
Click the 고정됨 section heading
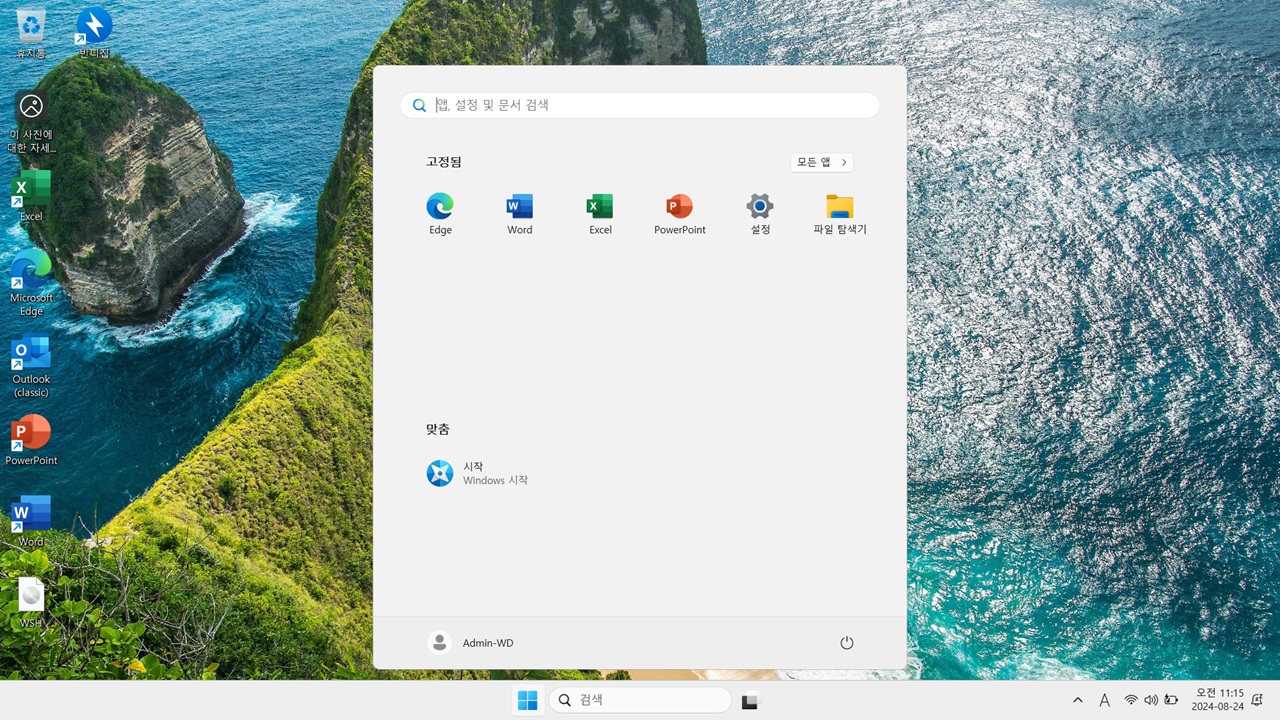(443, 162)
